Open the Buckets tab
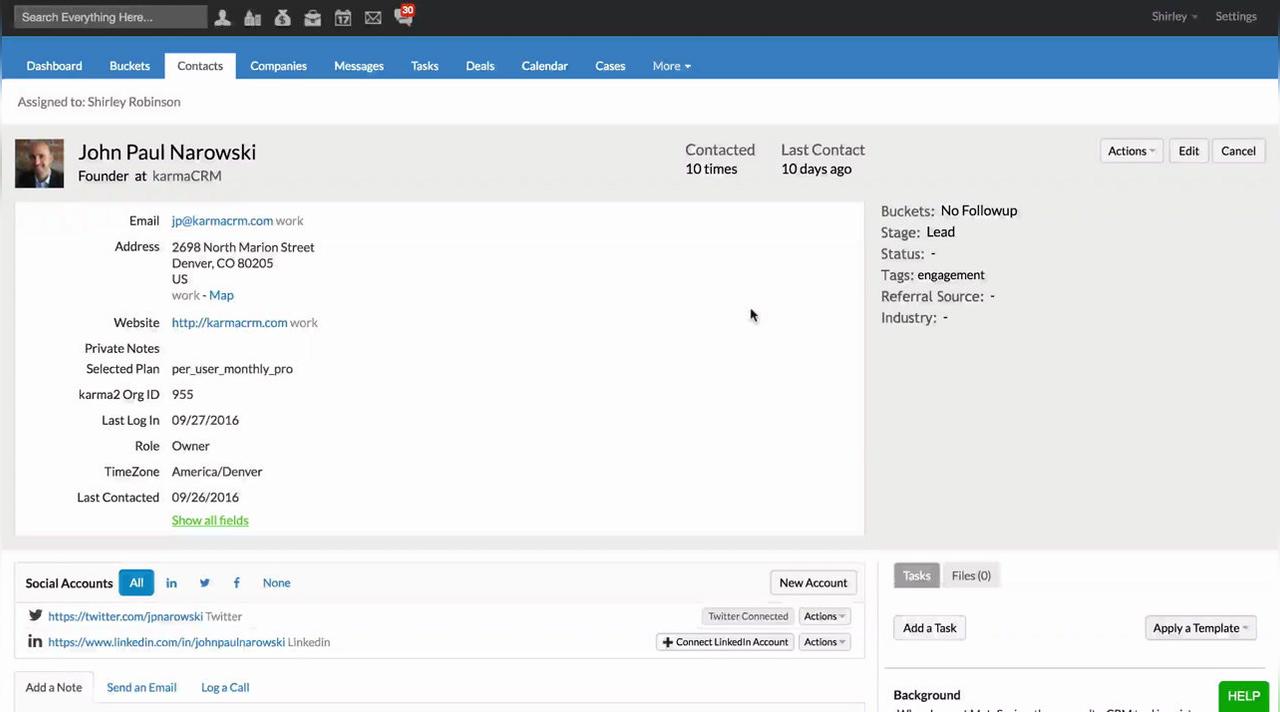Screen dimensions: 1280x712 [x=129, y=66]
